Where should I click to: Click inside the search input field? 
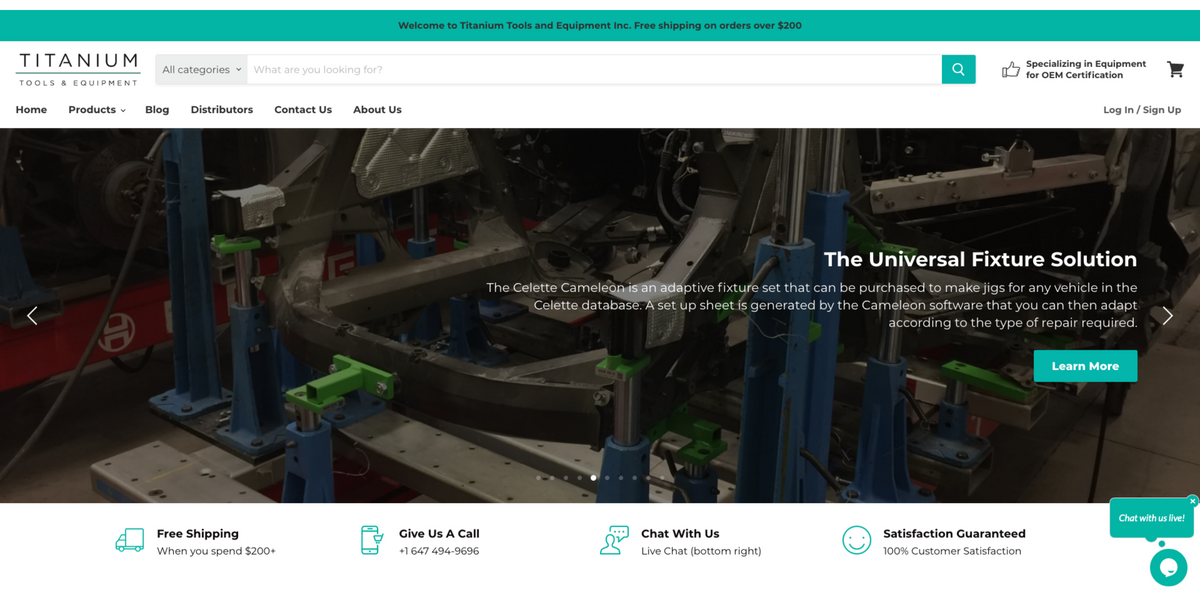tap(500, 69)
